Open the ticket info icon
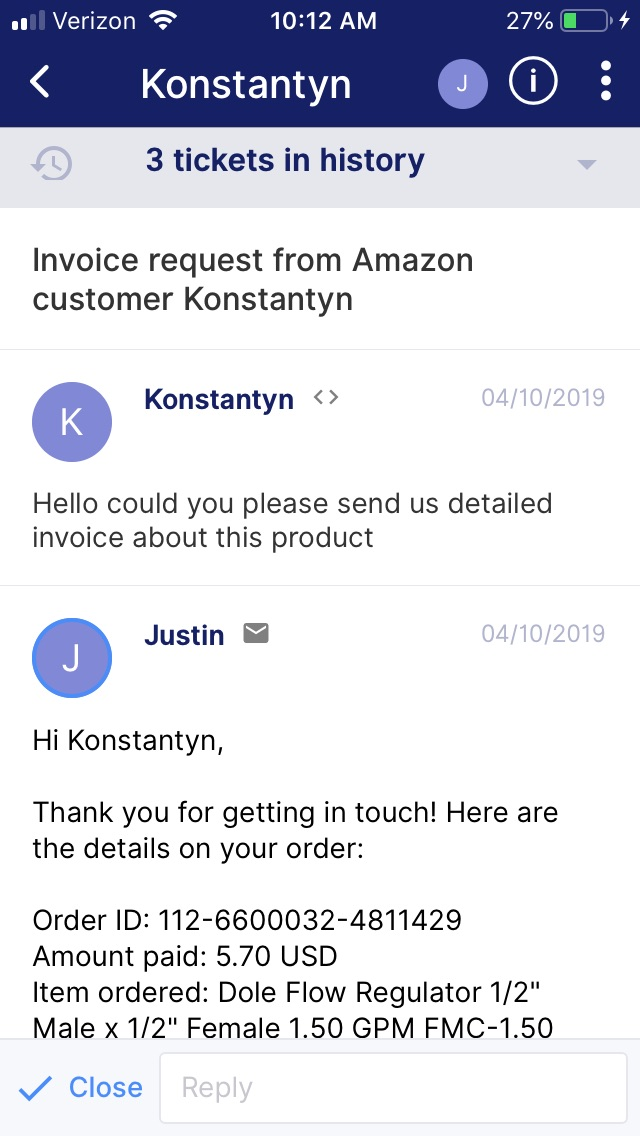The image size is (640, 1136). coord(533,82)
